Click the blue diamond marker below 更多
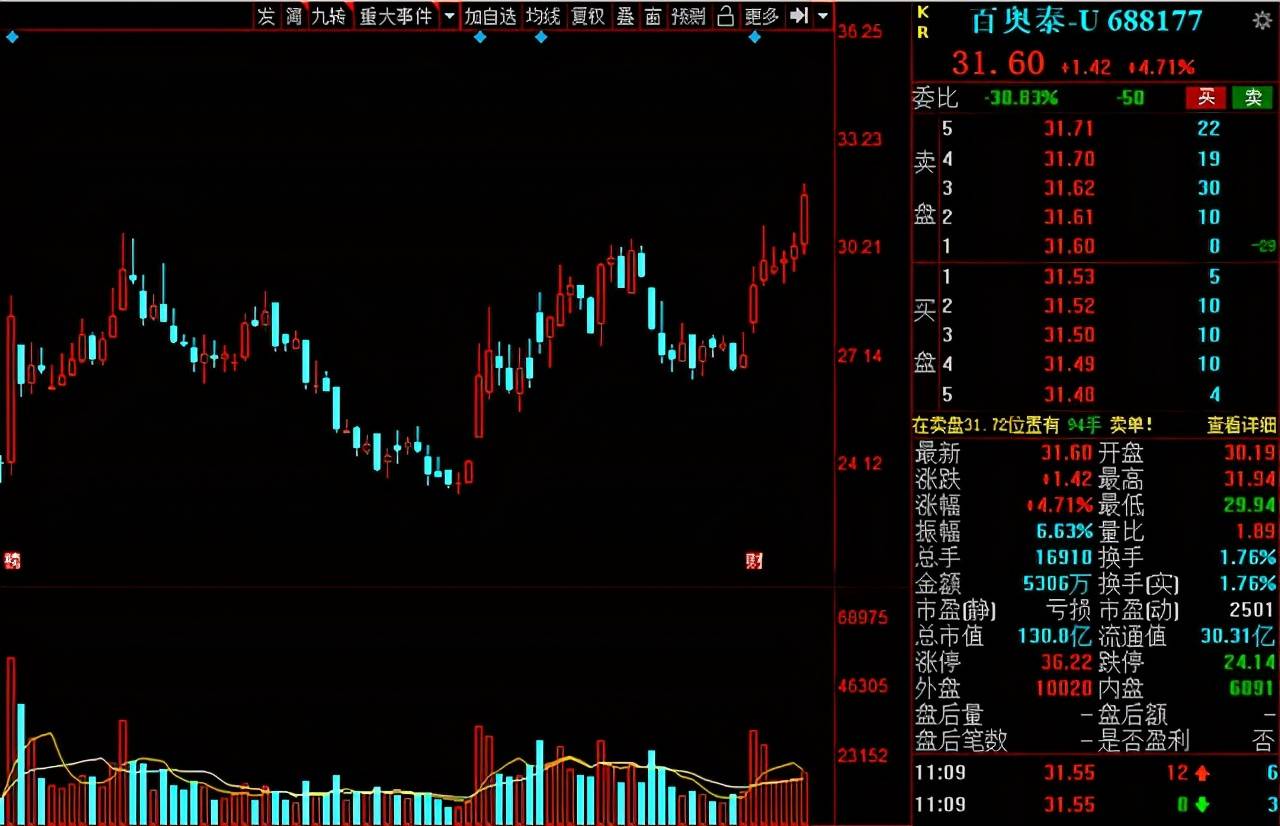Image resolution: width=1280 pixels, height=826 pixels. click(754, 37)
